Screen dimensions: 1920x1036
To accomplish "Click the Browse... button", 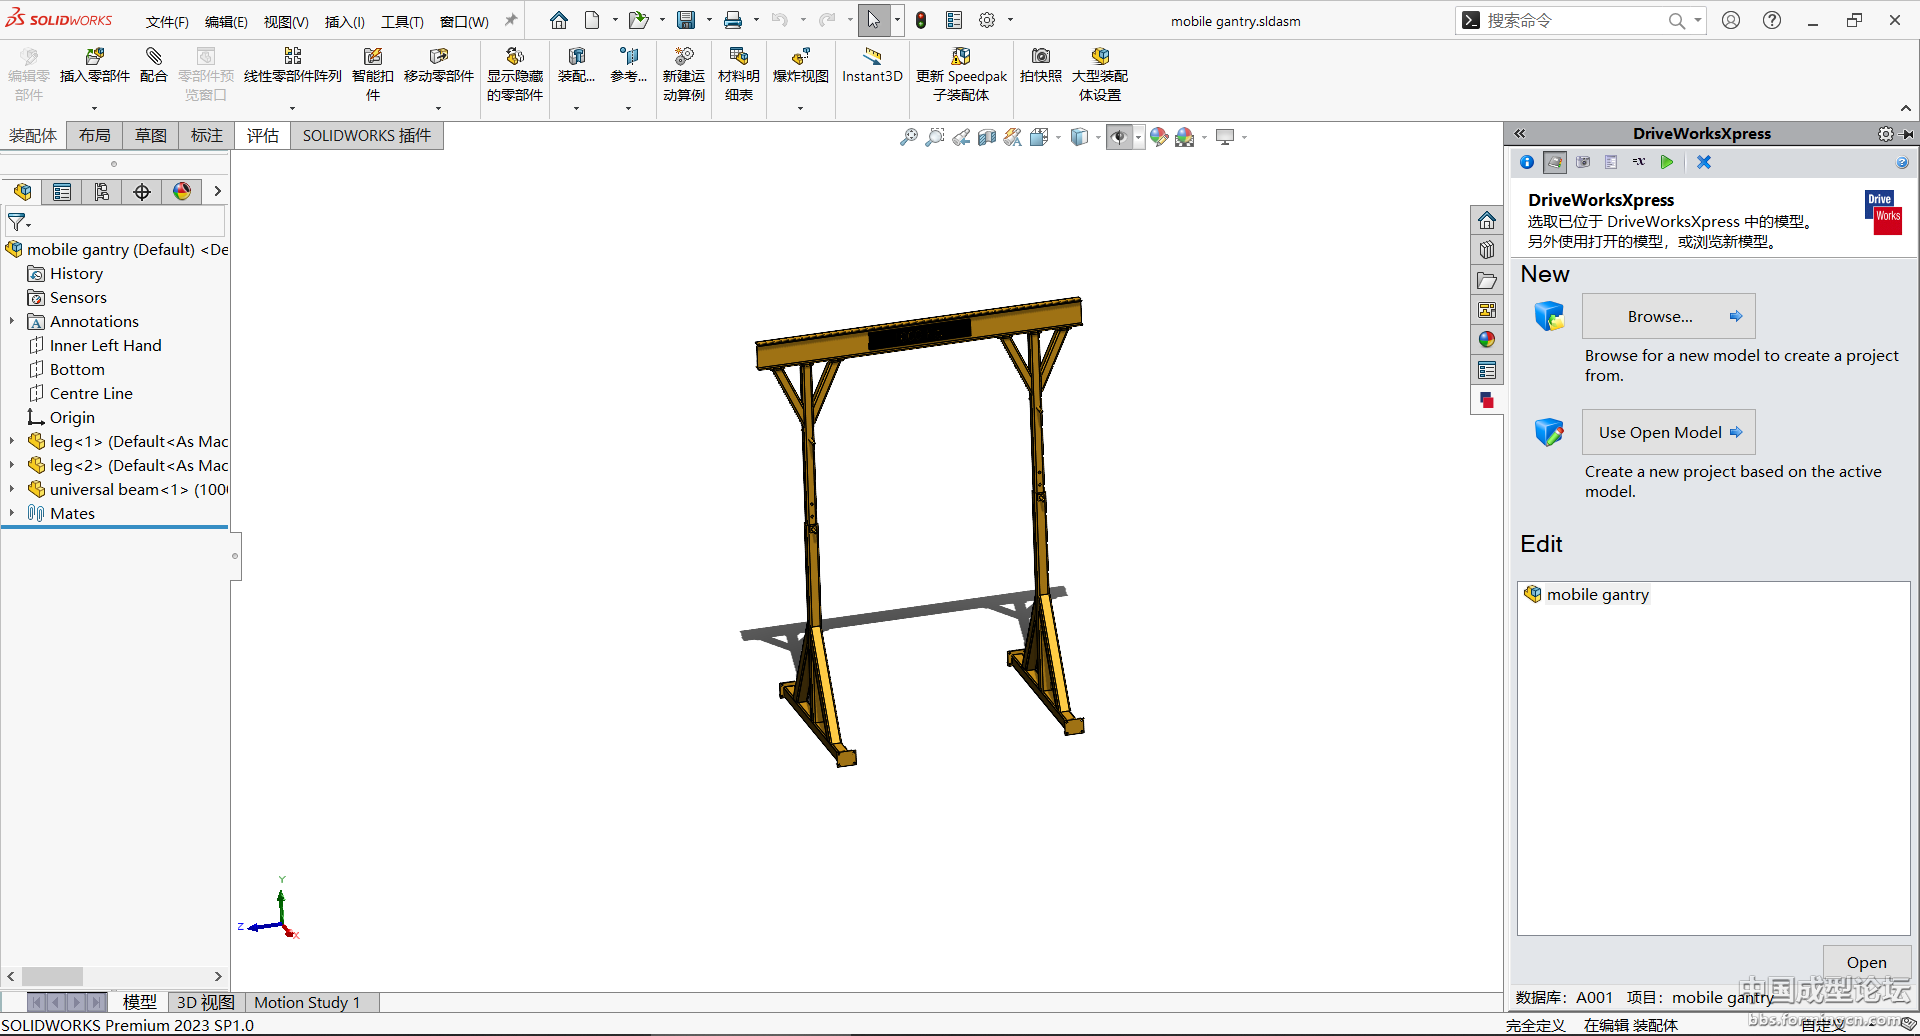I will [x=1668, y=316].
